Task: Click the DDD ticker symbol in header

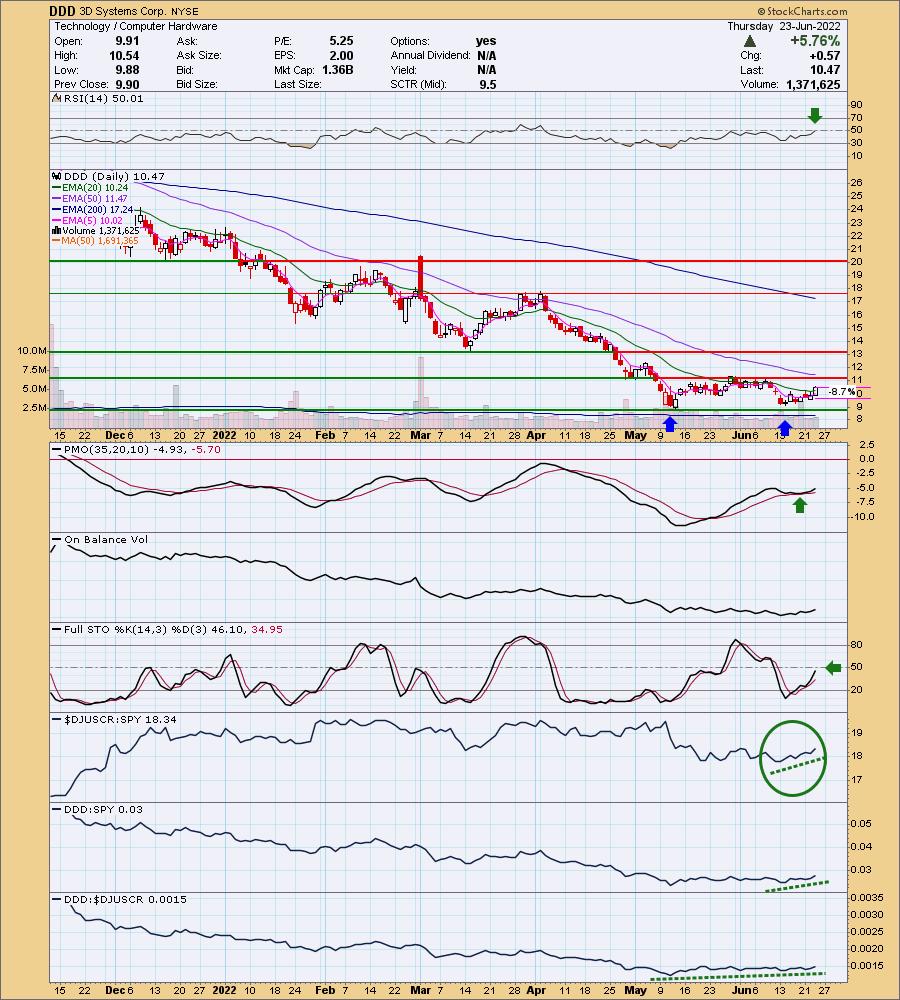Action: click(x=63, y=11)
